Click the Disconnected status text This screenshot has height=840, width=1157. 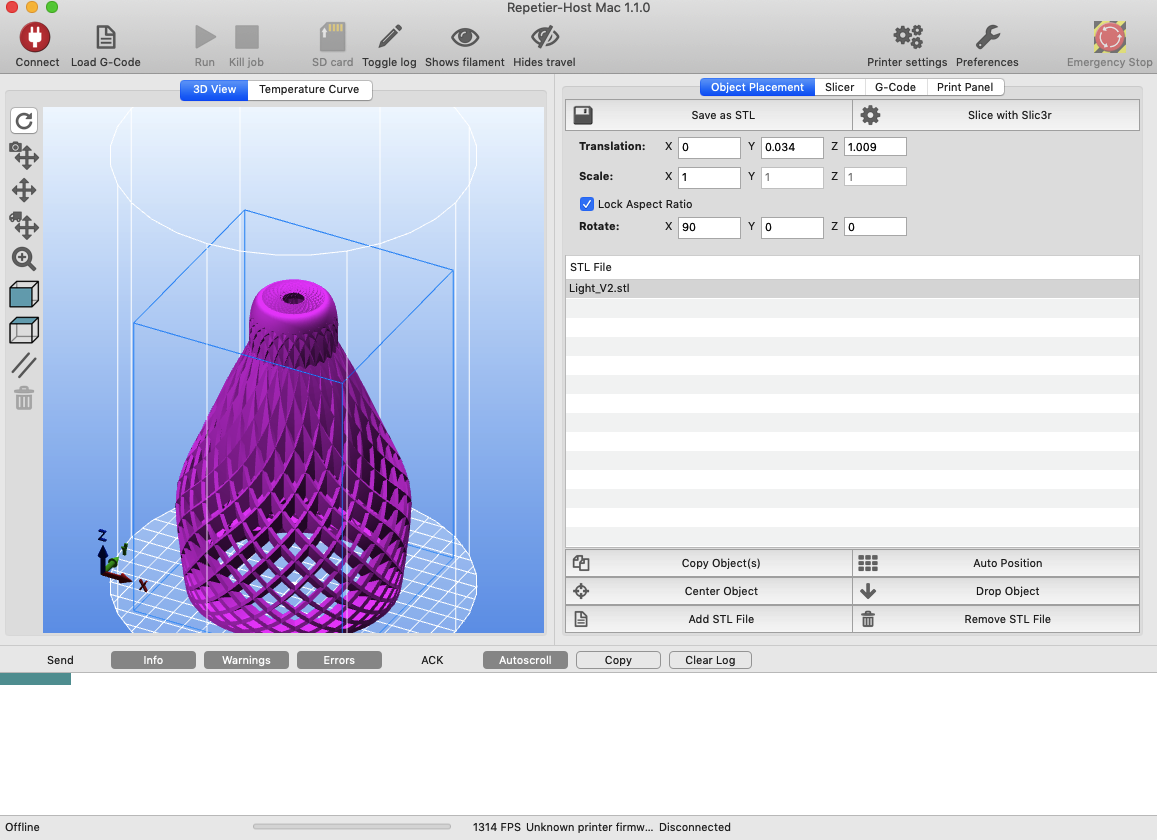tap(695, 827)
